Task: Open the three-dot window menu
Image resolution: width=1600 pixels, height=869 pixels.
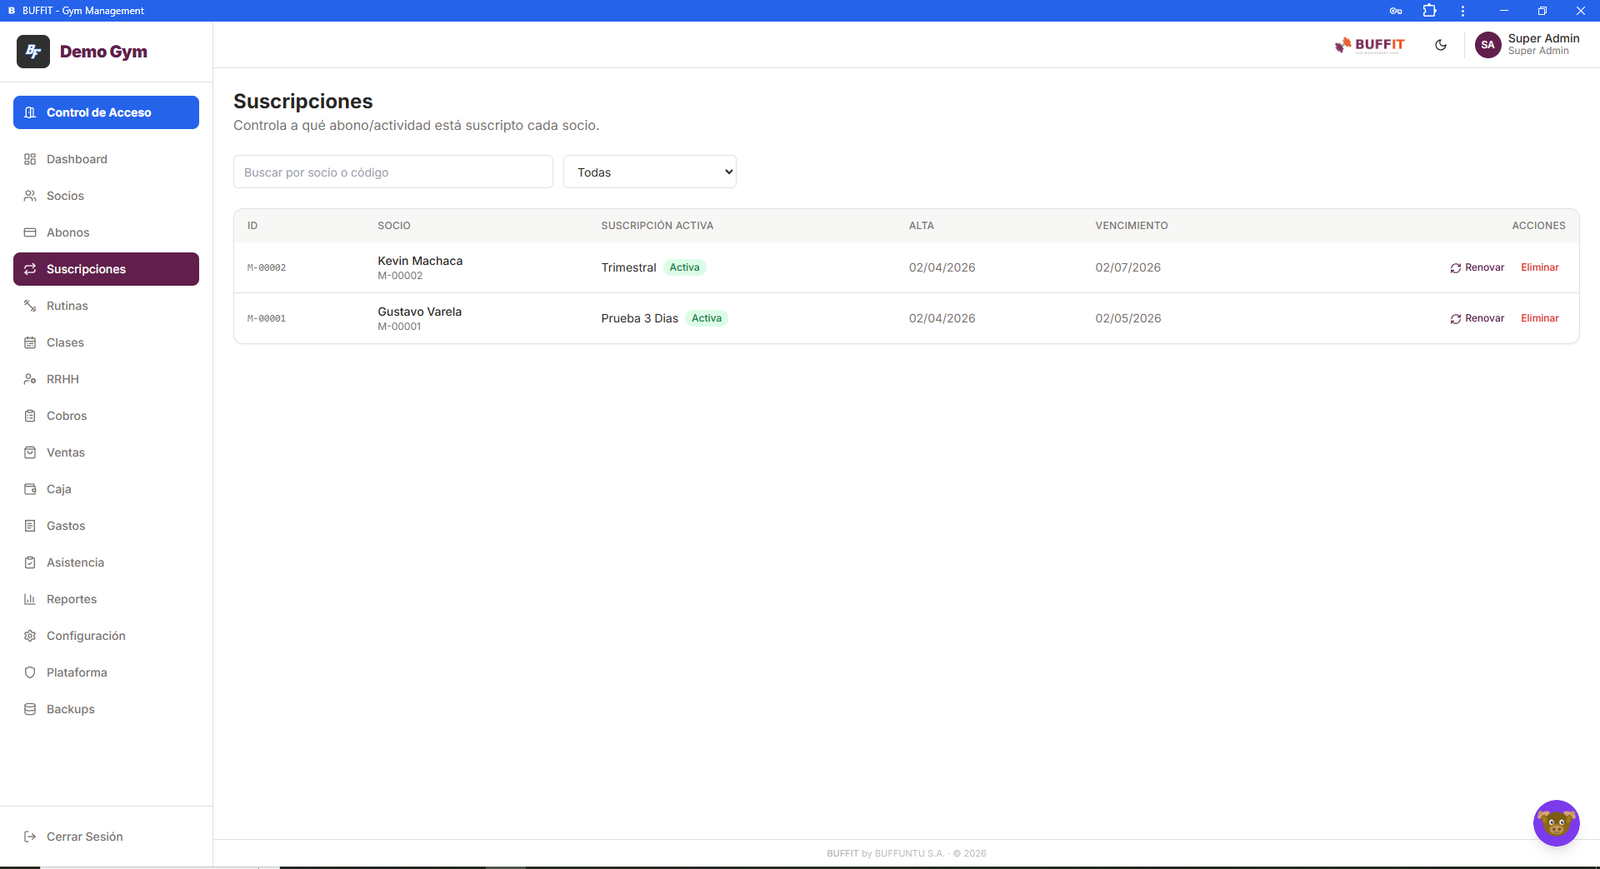Action: point(1463,11)
